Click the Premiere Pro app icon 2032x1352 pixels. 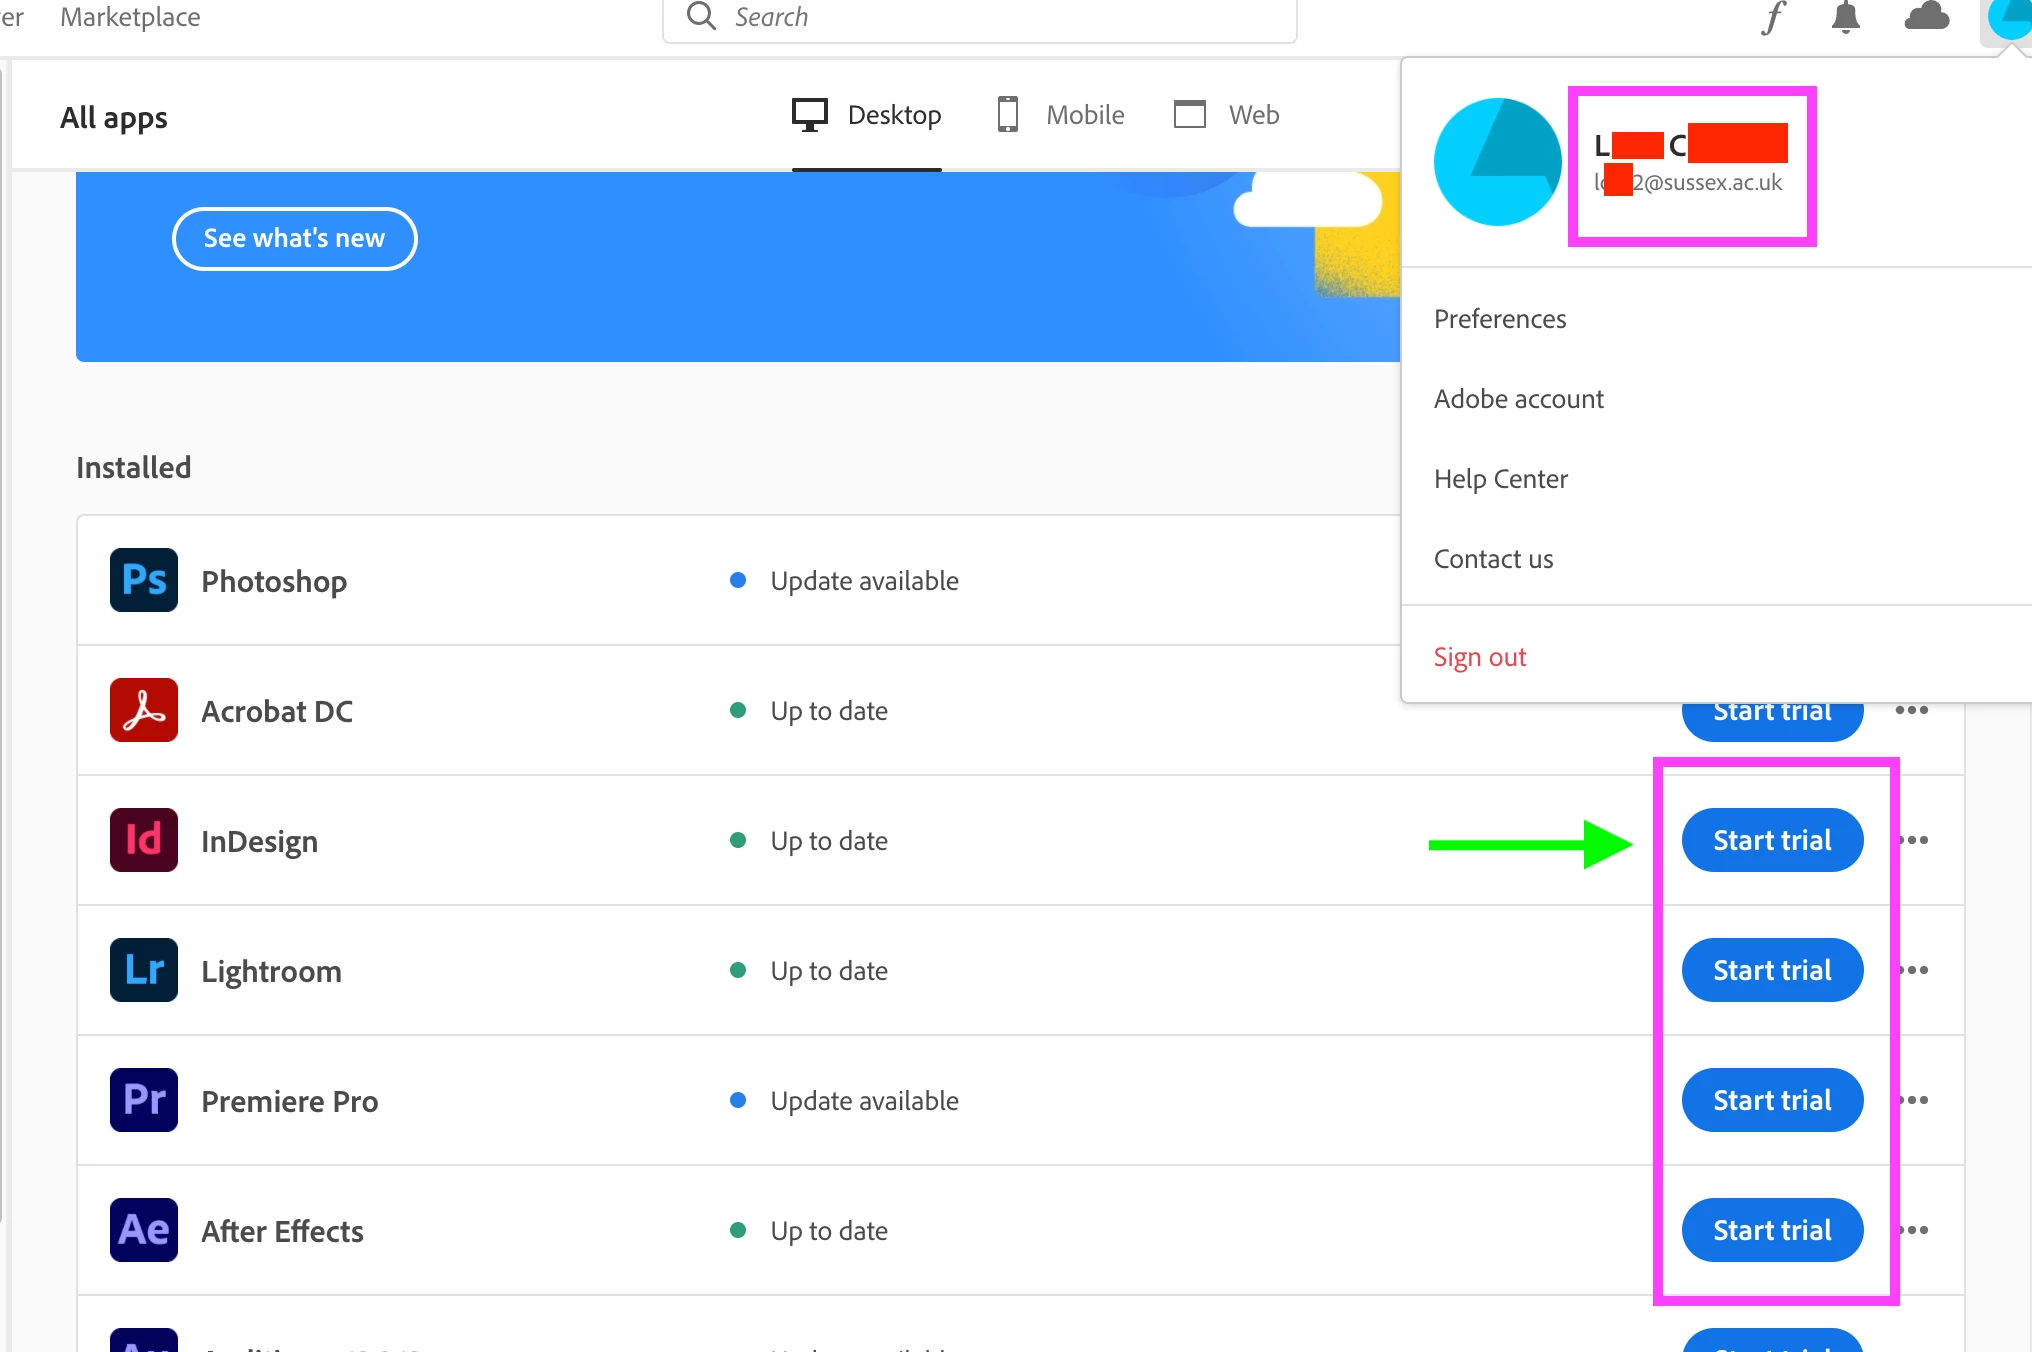tap(144, 1100)
